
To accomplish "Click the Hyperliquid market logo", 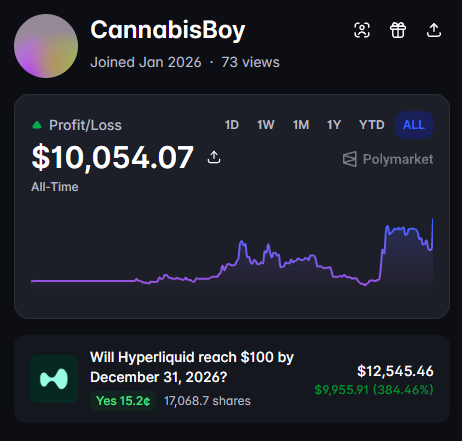I will pos(54,379).
